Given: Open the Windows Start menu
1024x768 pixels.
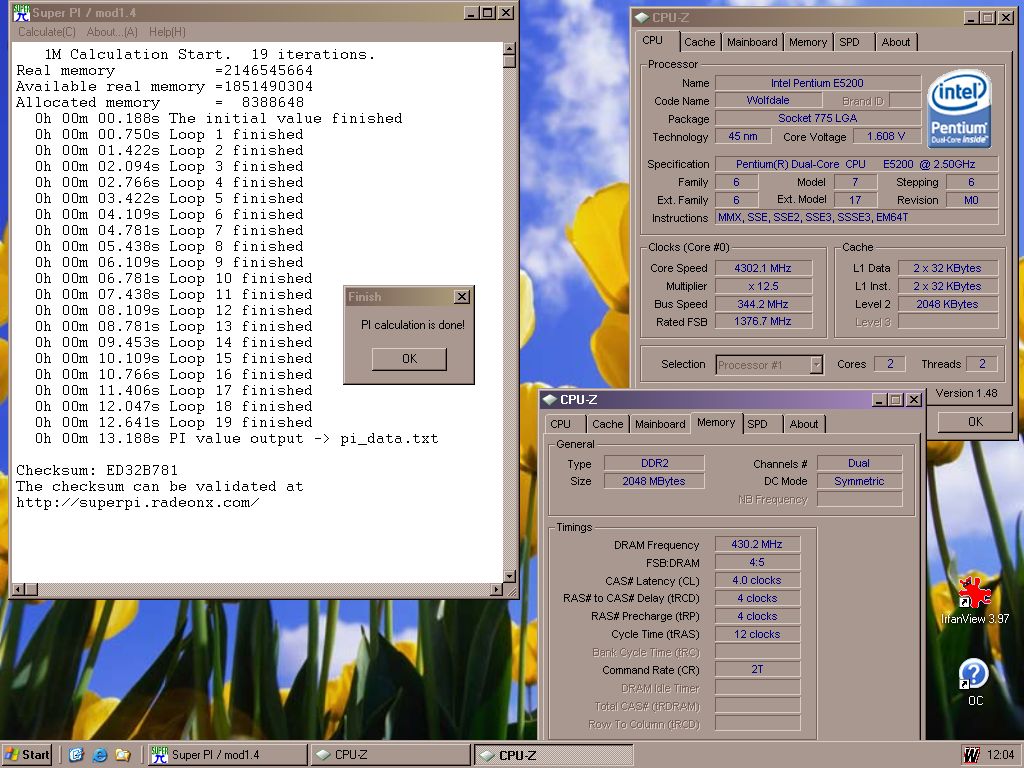Looking at the screenshot, I should click(27, 755).
